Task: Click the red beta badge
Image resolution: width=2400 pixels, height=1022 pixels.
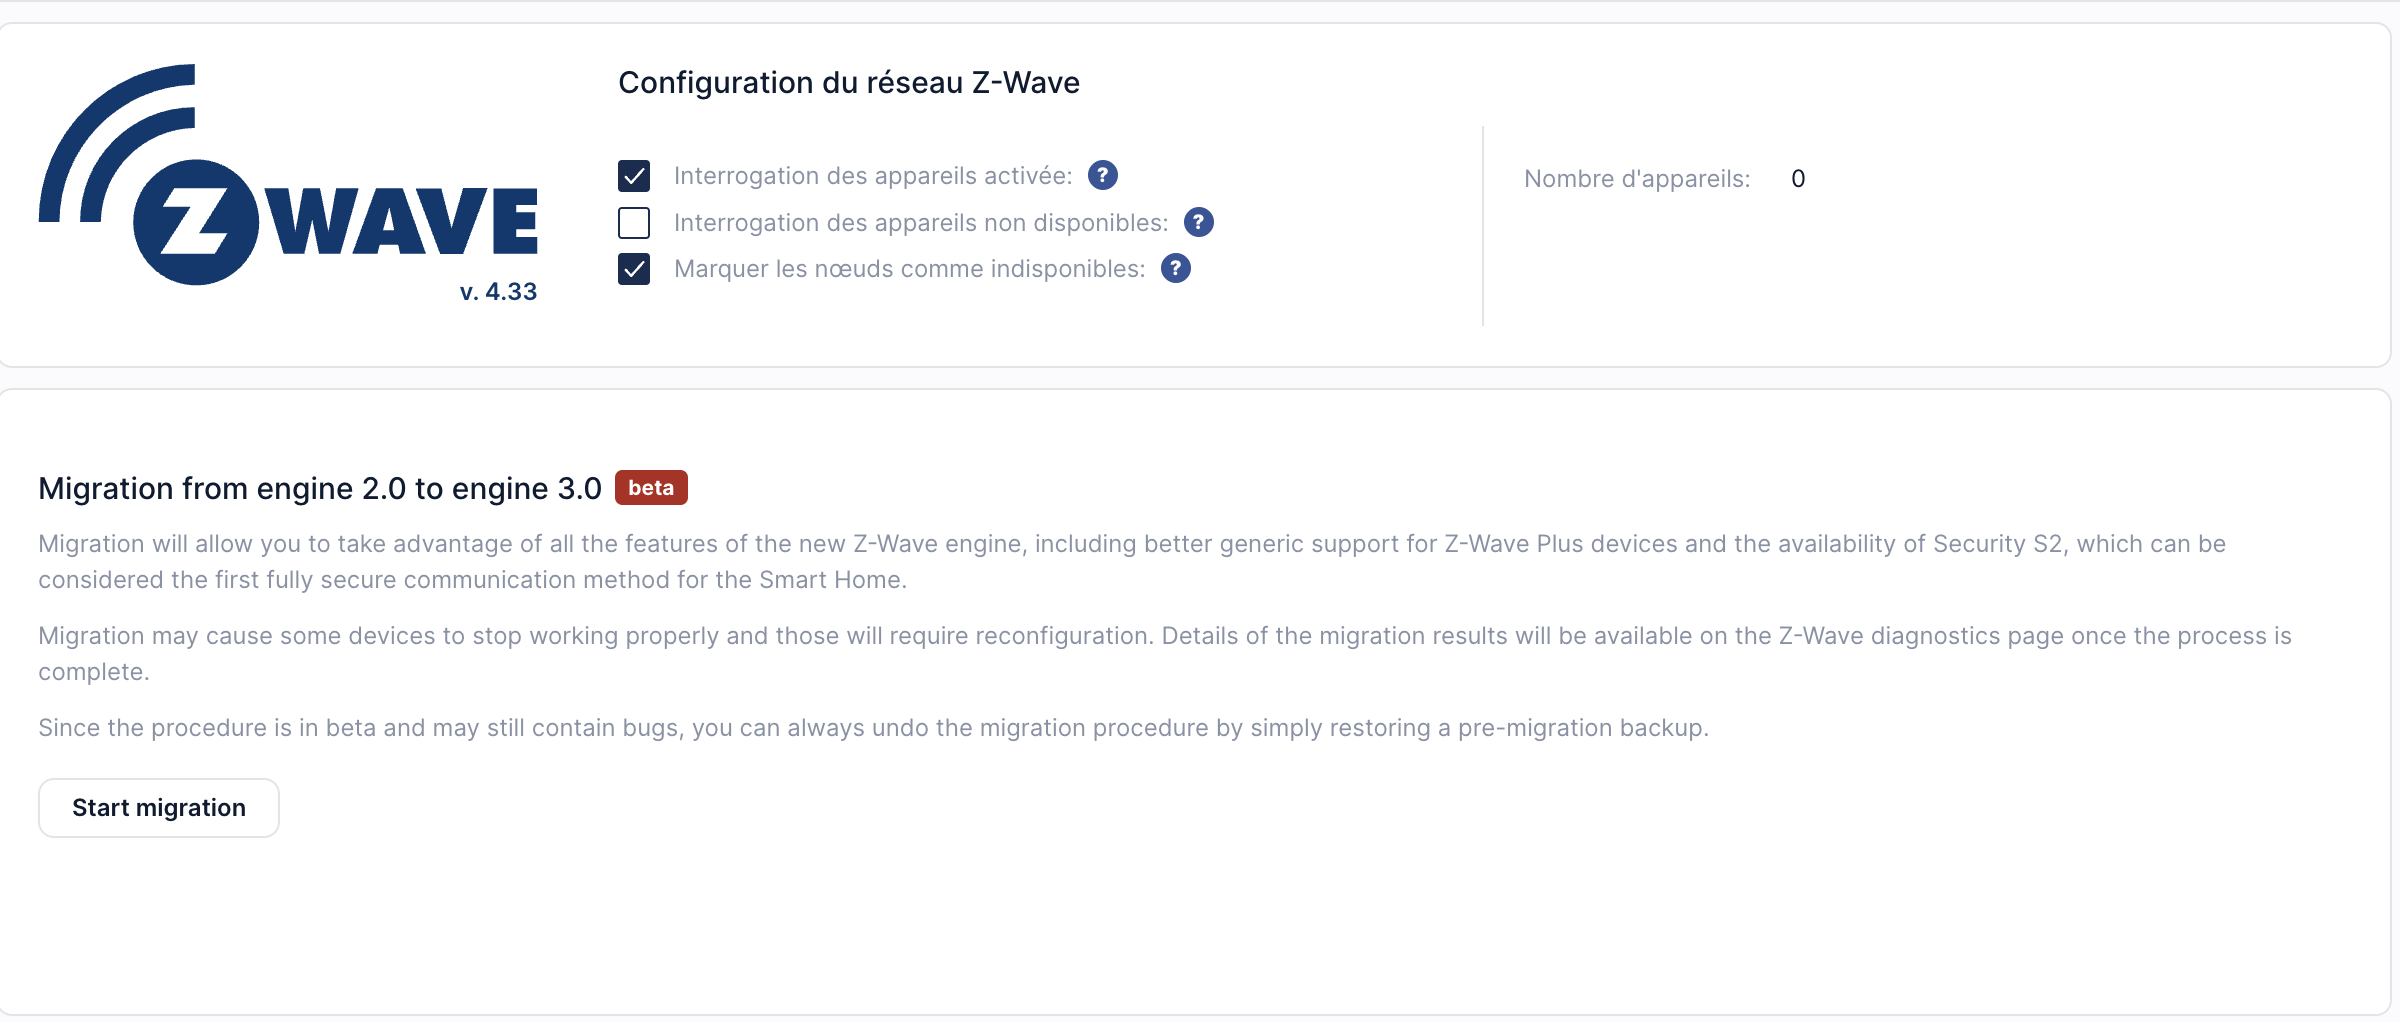Action: coord(651,488)
